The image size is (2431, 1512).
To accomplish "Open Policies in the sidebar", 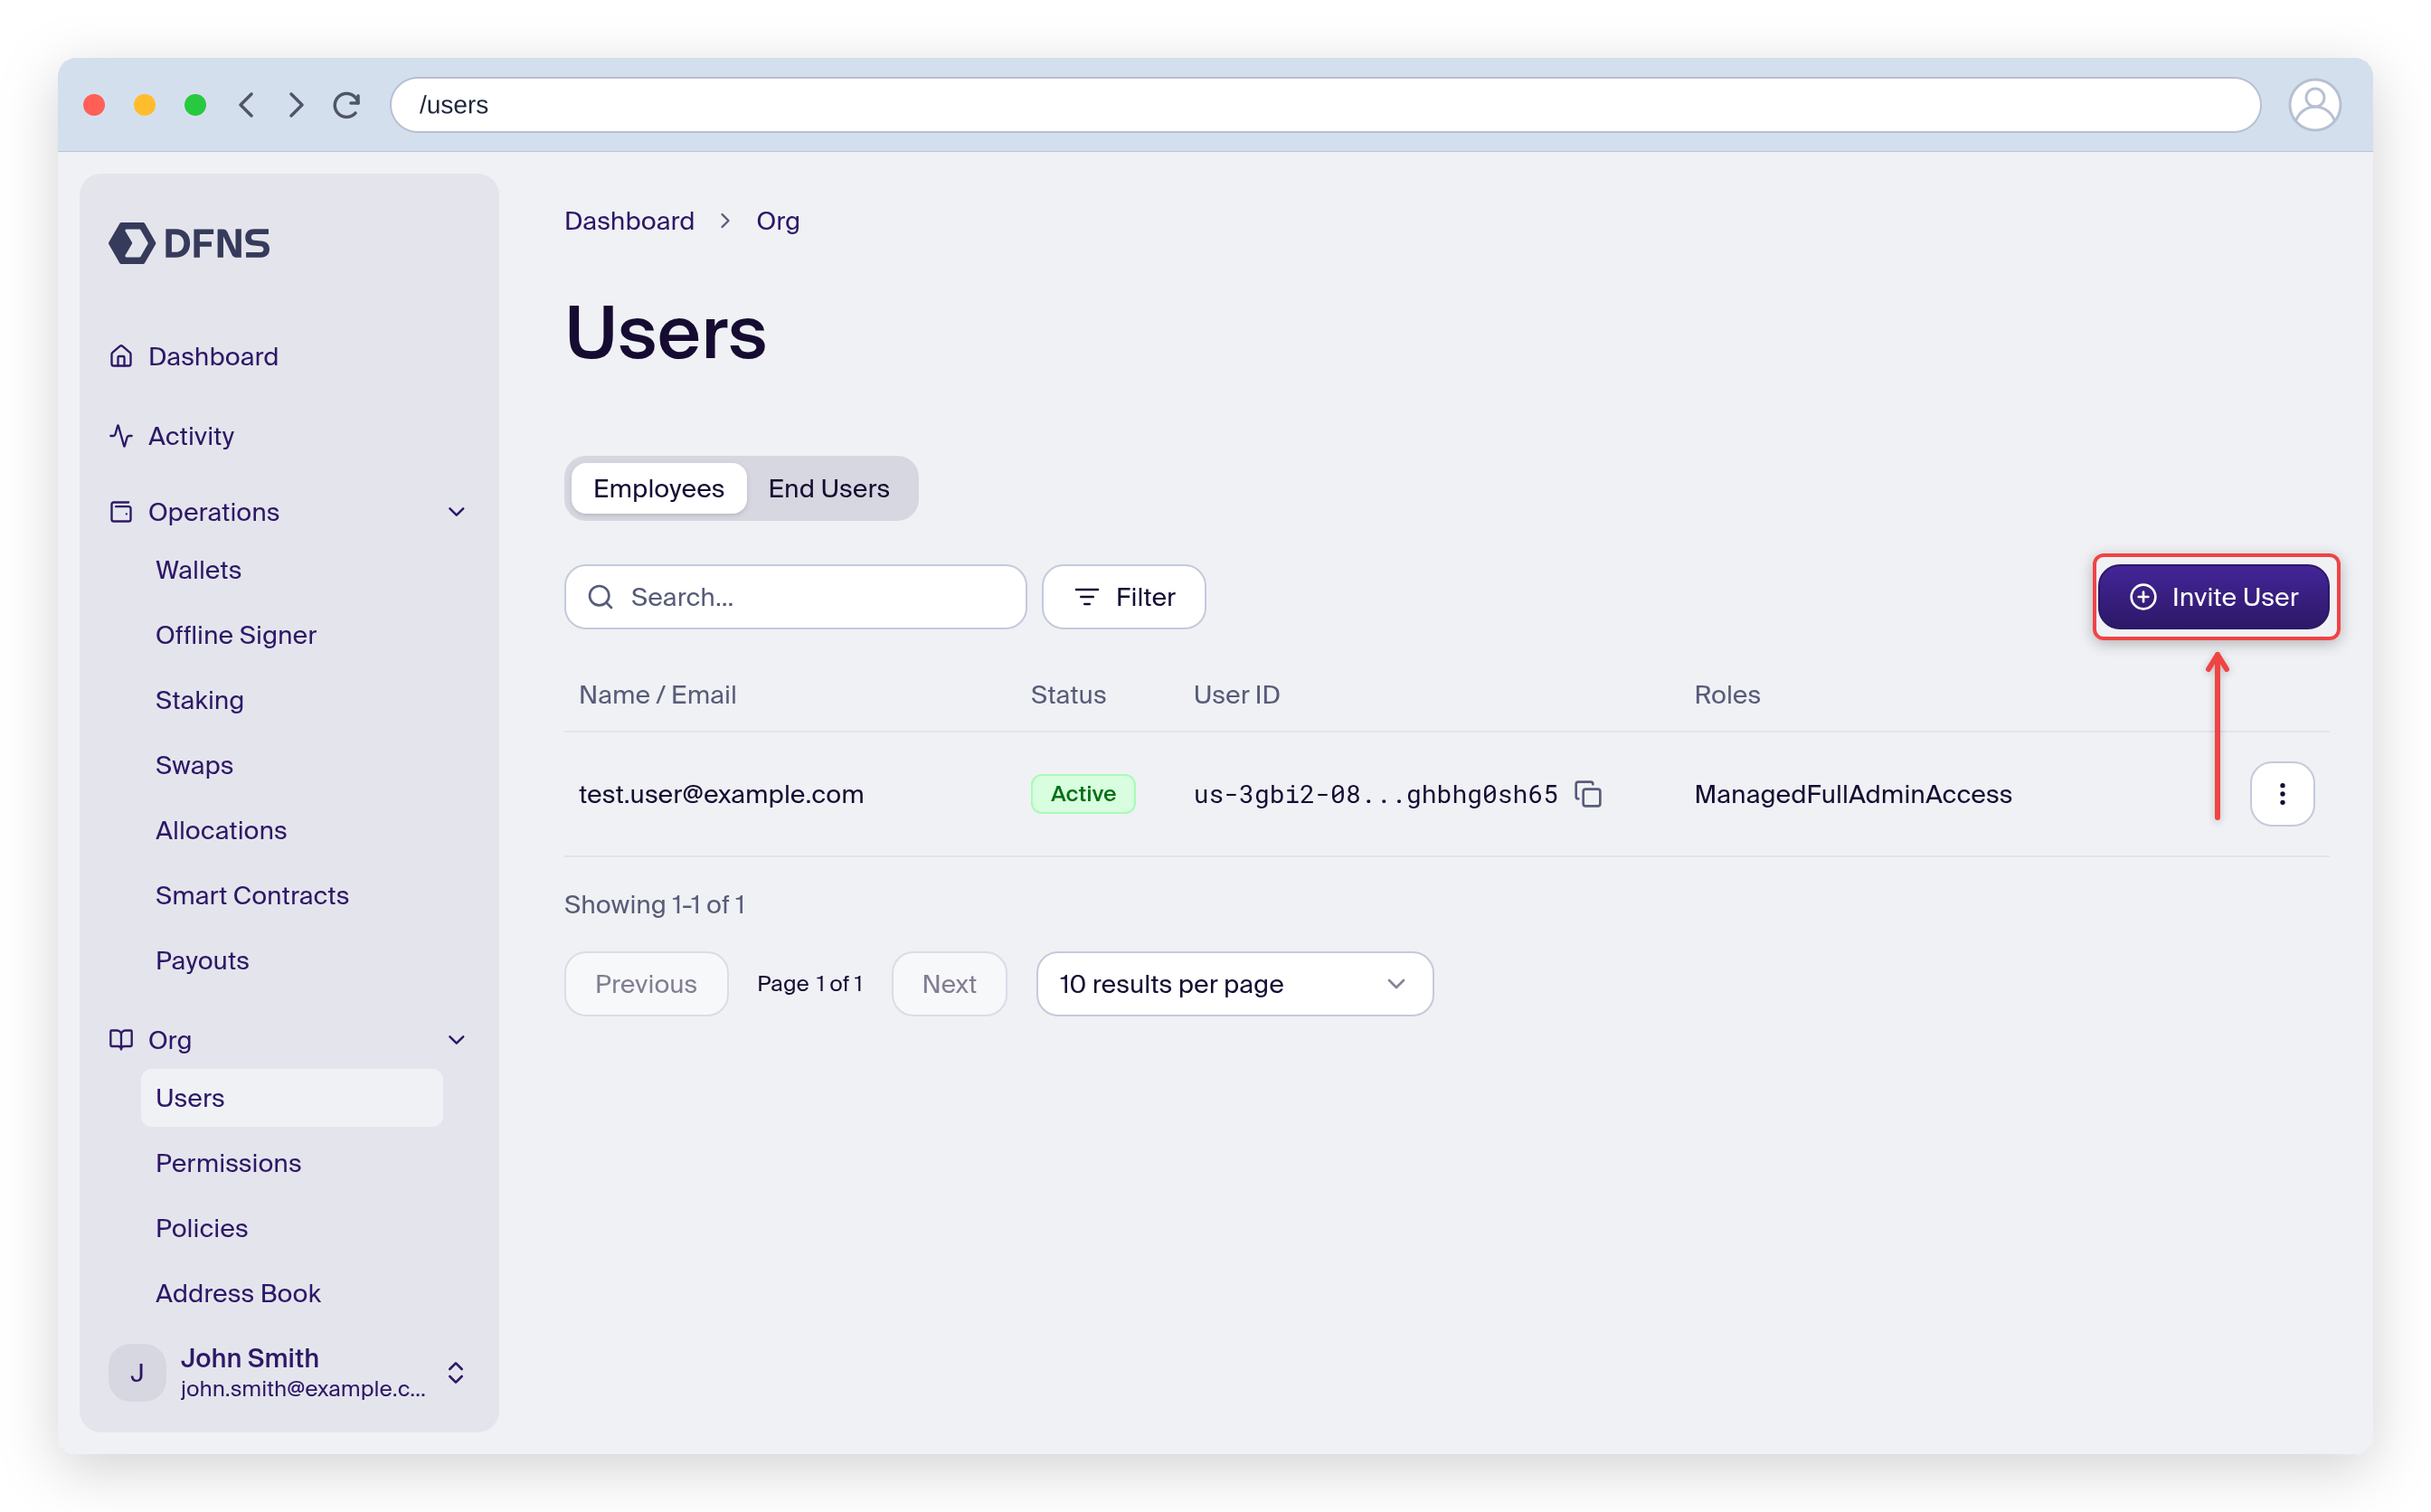I will [201, 1228].
